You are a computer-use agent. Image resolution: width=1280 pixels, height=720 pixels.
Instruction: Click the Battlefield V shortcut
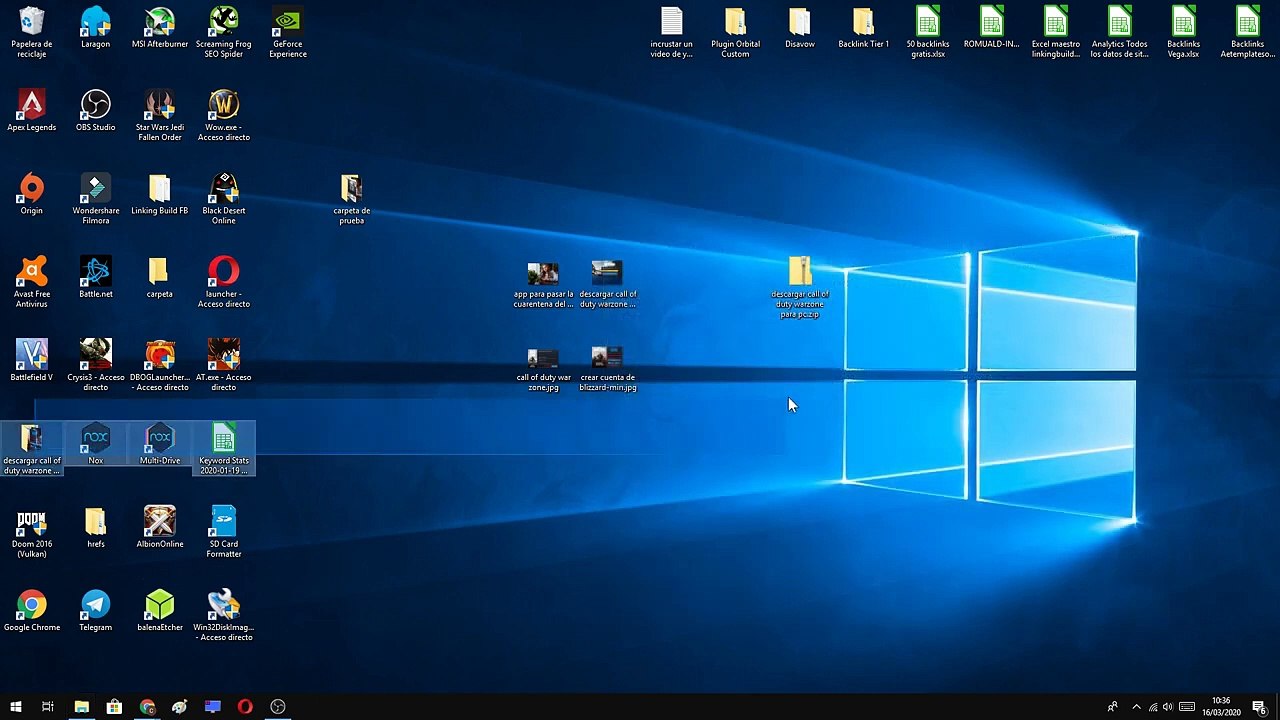[x=32, y=360]
